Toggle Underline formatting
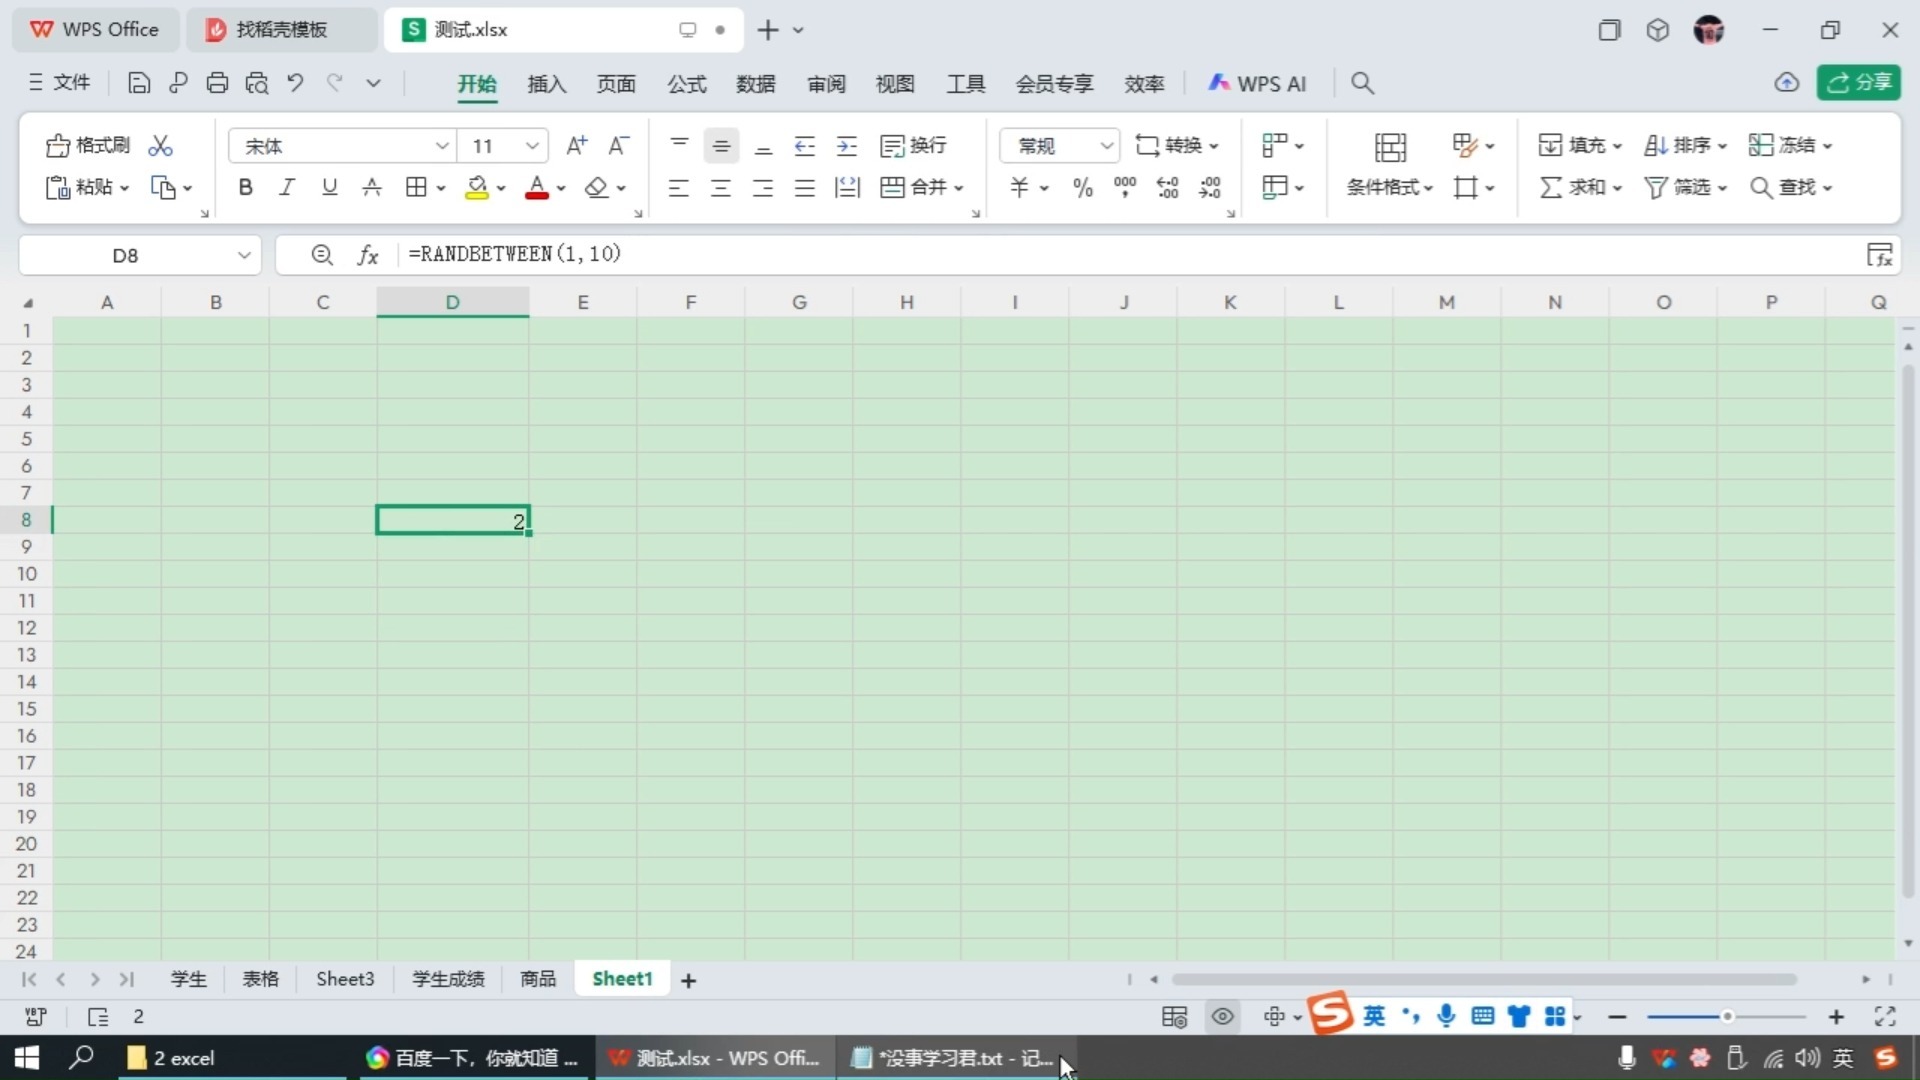Image resolution: width=1920 pixels, height=1080 pixels. (329, 187)
